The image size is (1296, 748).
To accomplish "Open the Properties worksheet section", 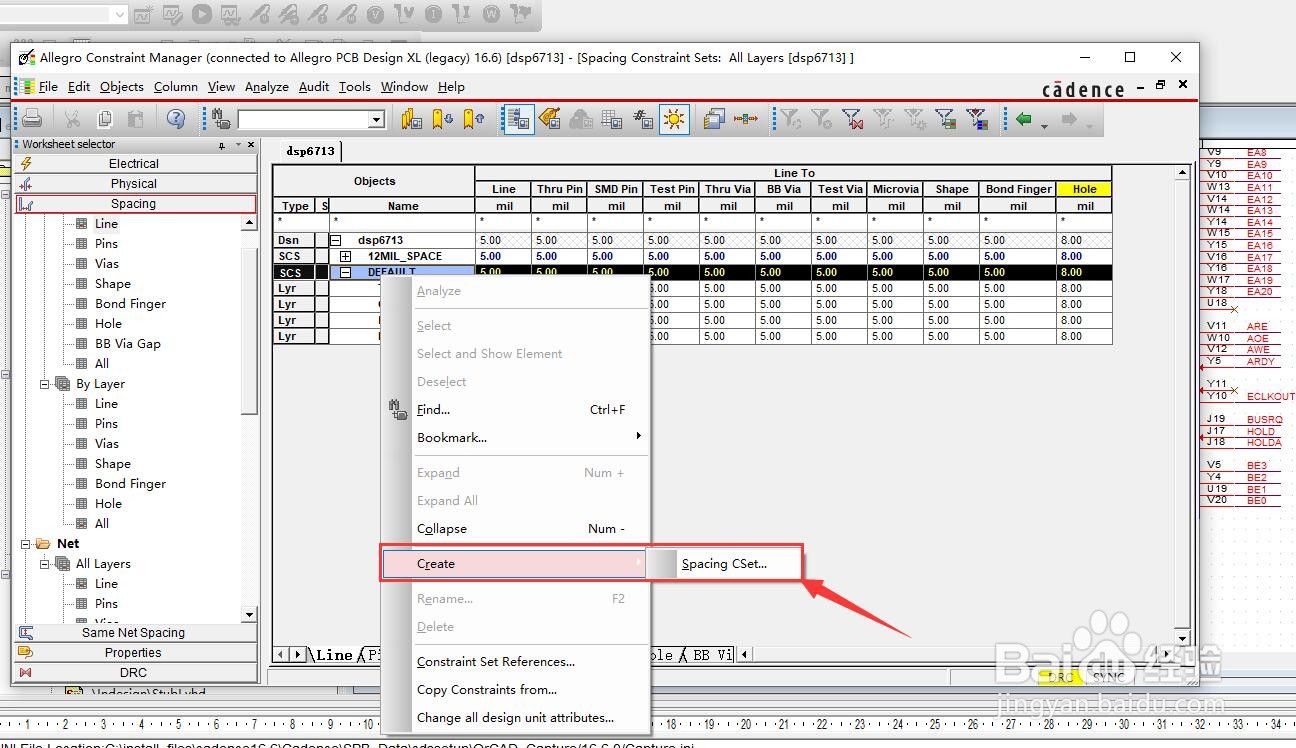I will tap(134, 652).
